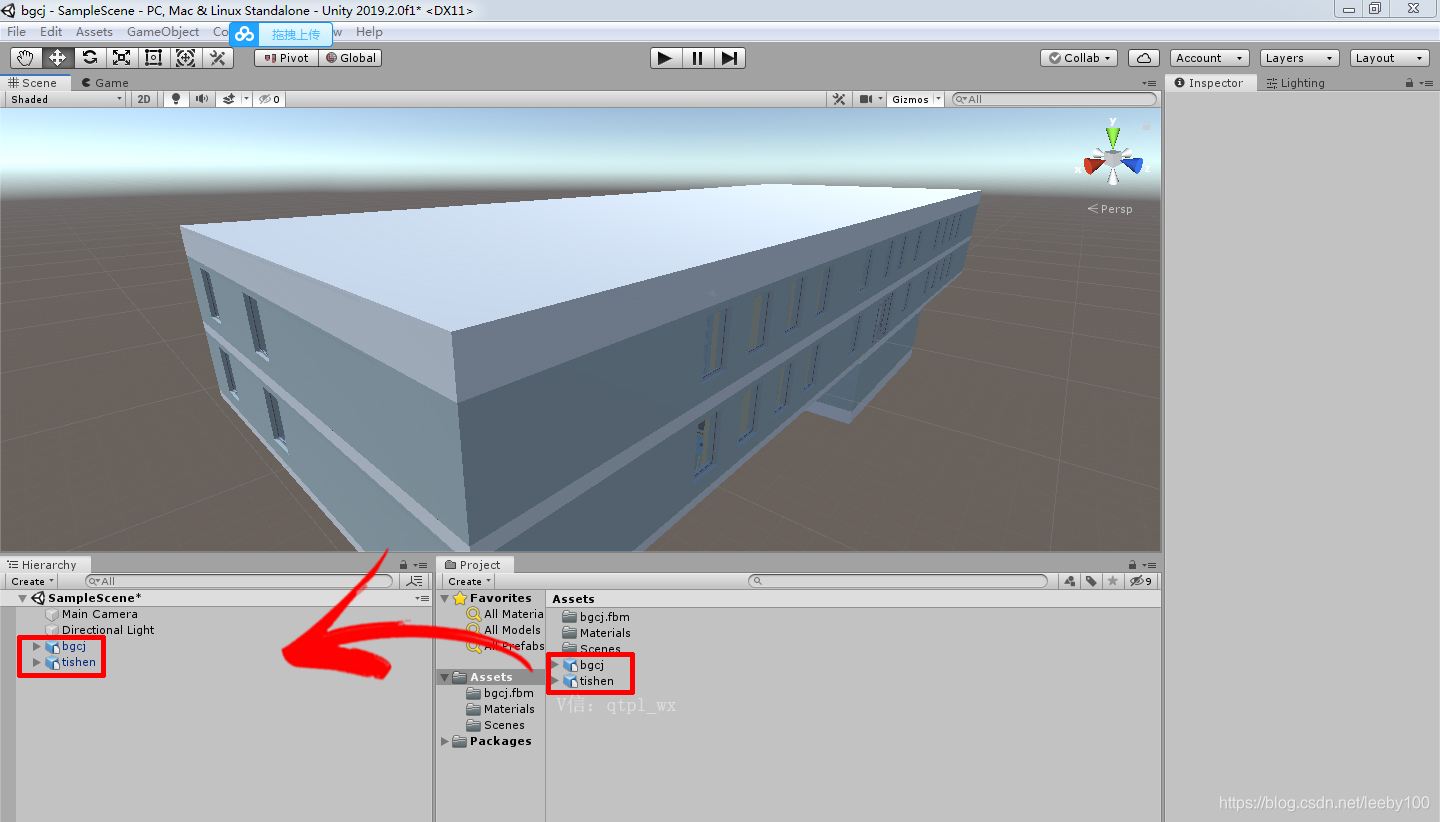Save the Project search to favorites

tap(1113, 581)
